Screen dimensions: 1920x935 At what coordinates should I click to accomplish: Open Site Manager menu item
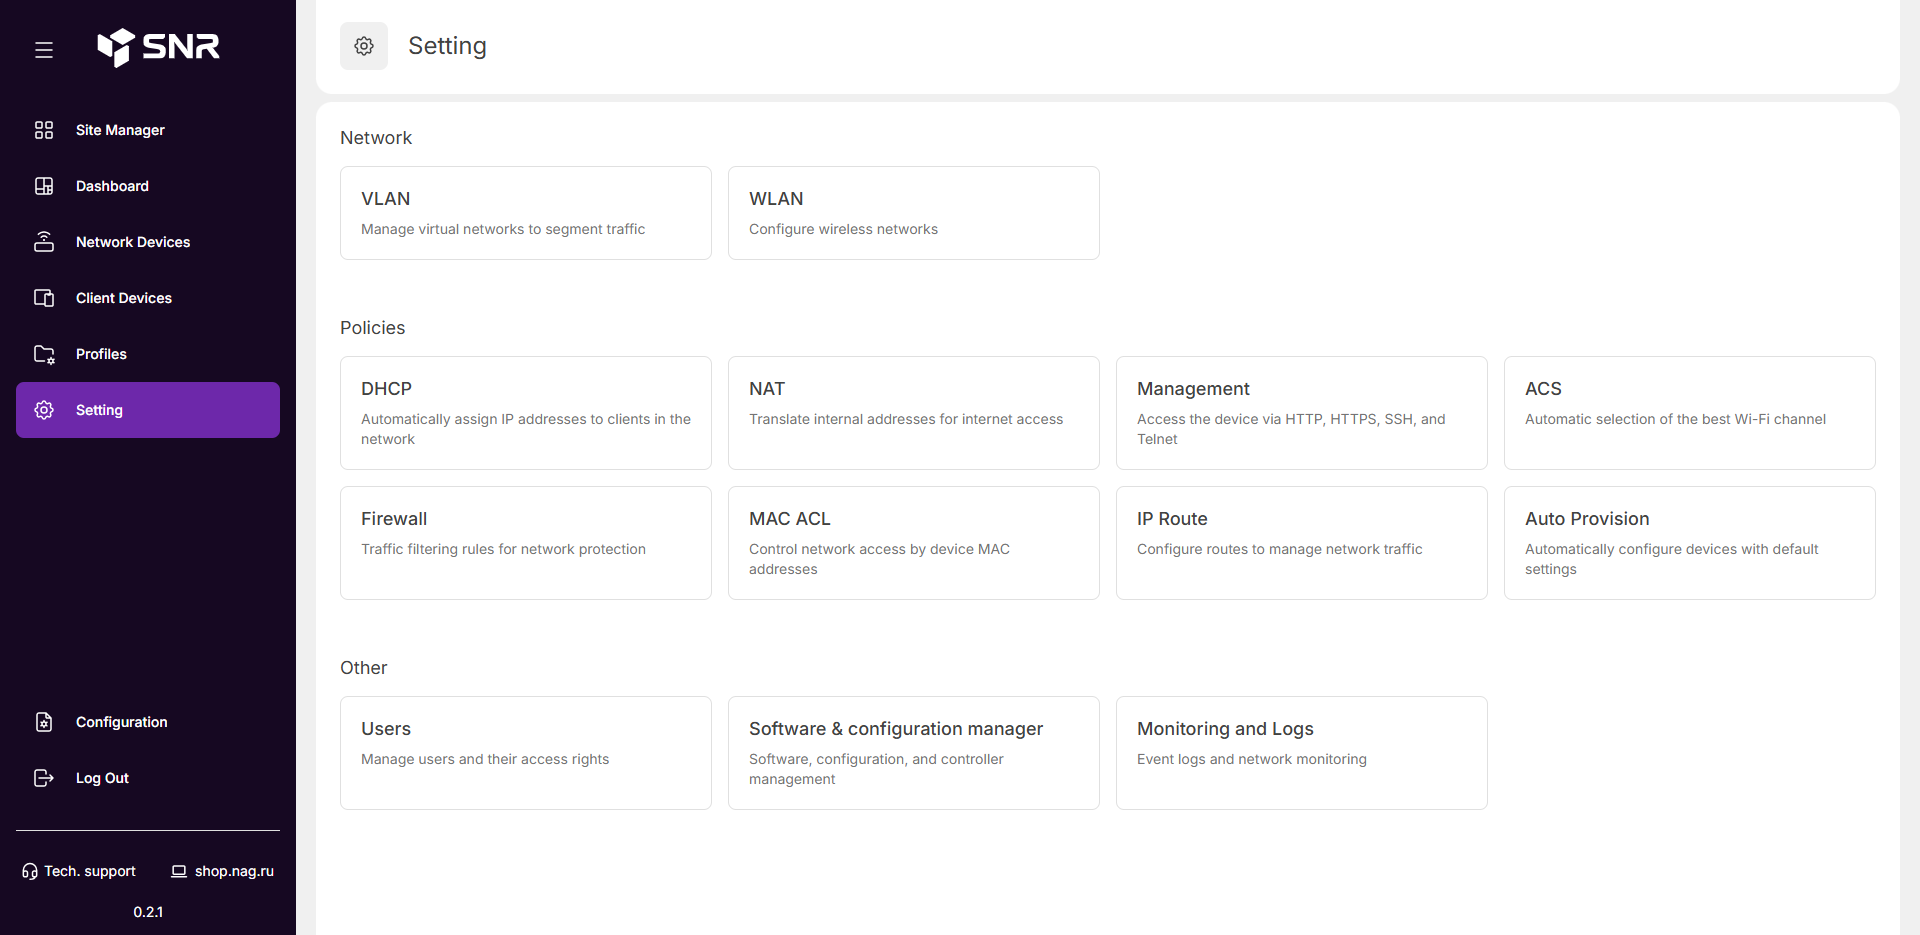click(x=148, y=130)
